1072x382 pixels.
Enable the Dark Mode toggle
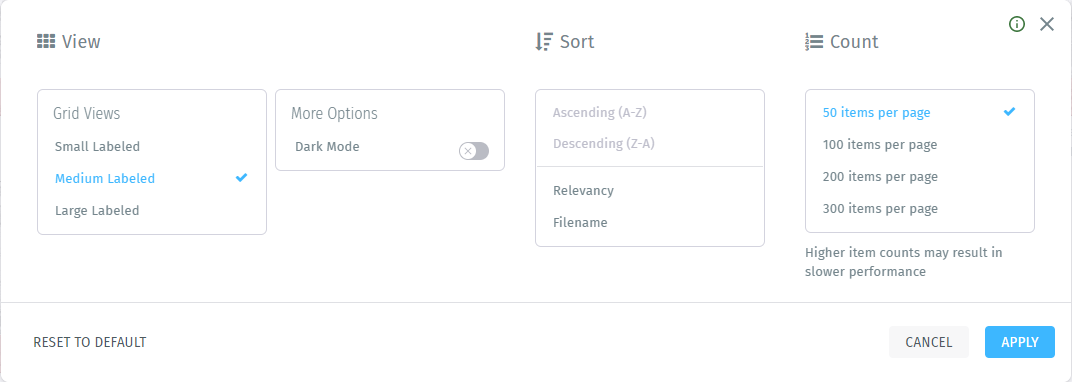coord(474,151)
